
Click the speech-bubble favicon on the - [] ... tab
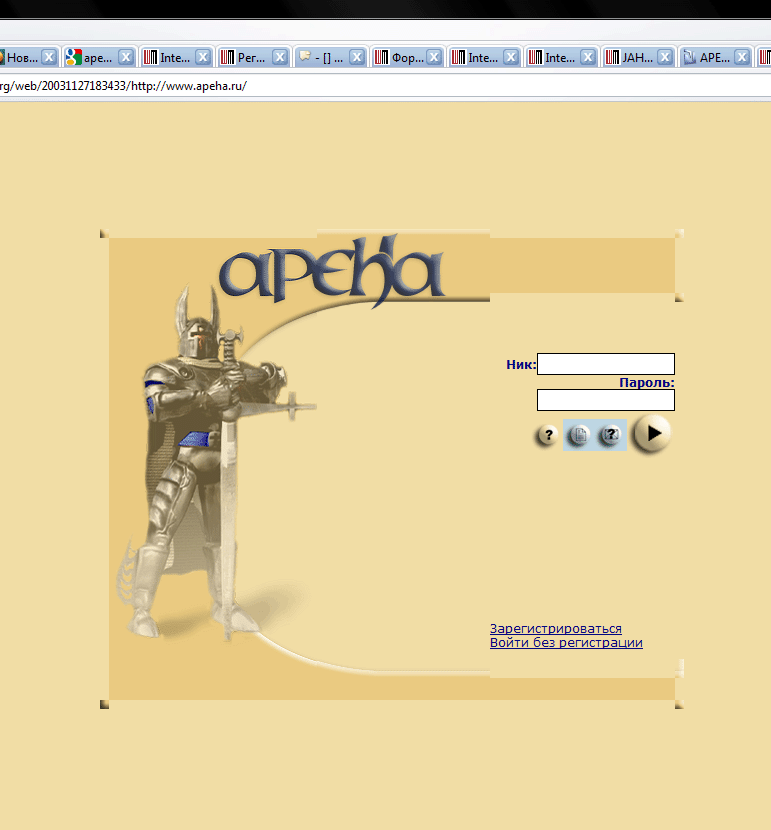coord(304,56)
